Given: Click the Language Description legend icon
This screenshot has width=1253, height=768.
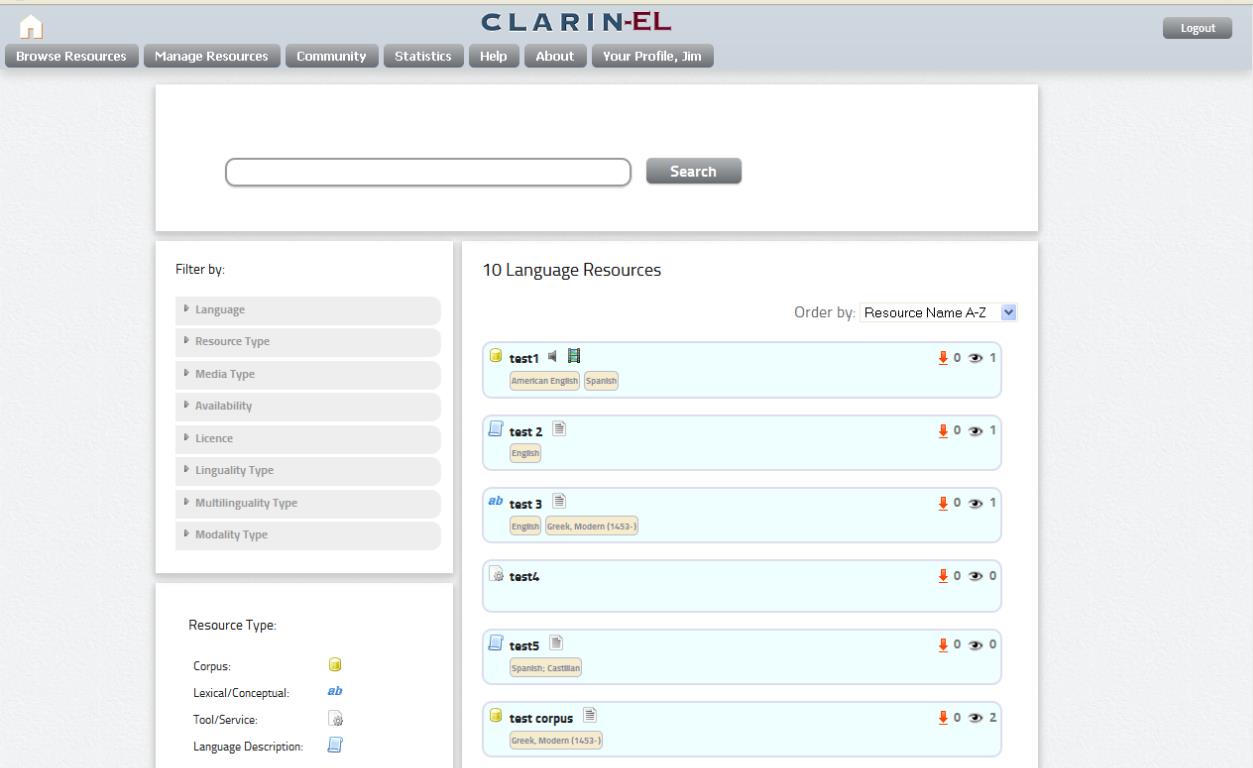Looking at the screenshot, I should point(336,744).
